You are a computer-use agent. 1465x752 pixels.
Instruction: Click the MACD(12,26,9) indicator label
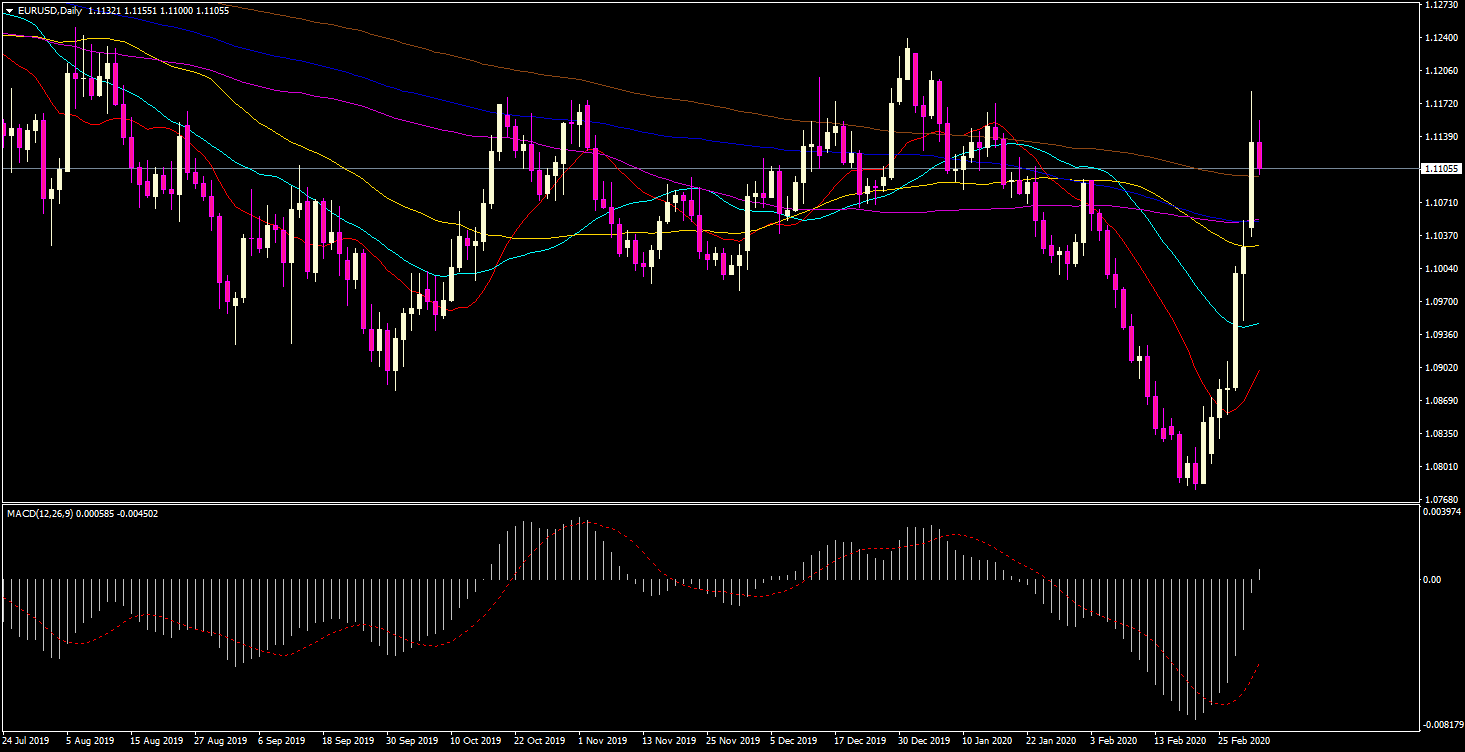coord(38,513)
